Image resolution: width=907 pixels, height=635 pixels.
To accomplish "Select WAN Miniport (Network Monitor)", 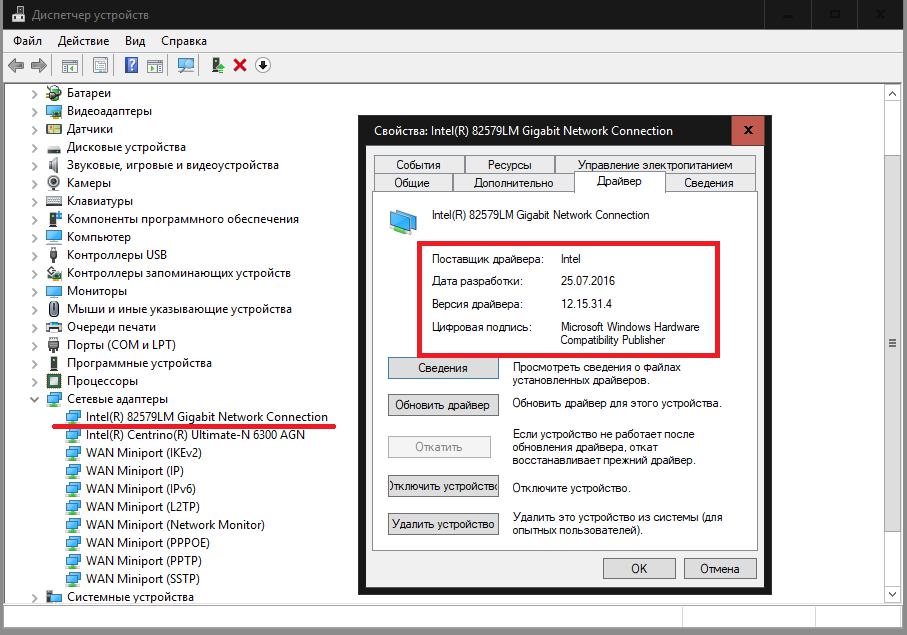I will click(175, 525).
